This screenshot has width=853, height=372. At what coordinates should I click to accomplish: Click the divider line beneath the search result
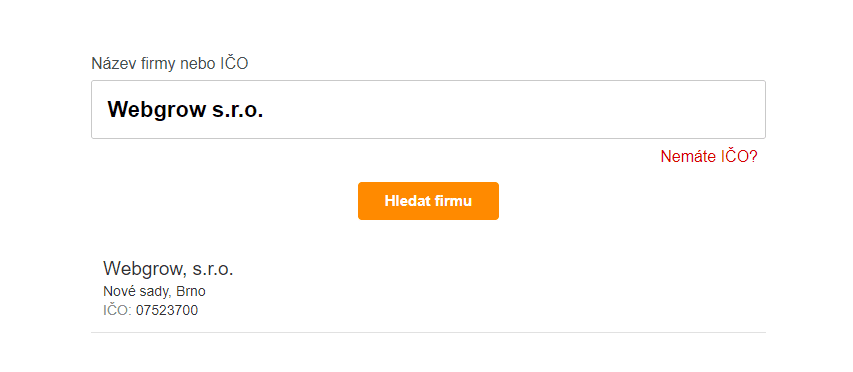coord(428,332)
